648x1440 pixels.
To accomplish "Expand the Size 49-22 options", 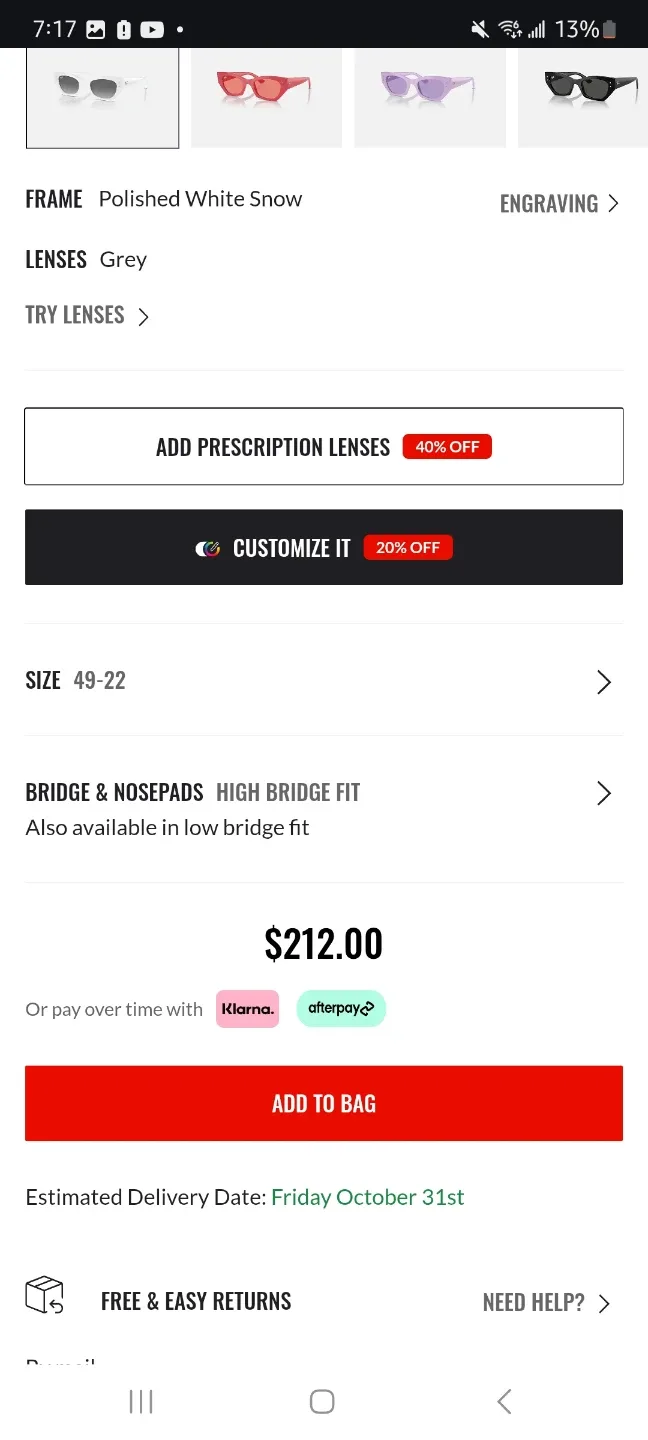I will tap(323, 681).
